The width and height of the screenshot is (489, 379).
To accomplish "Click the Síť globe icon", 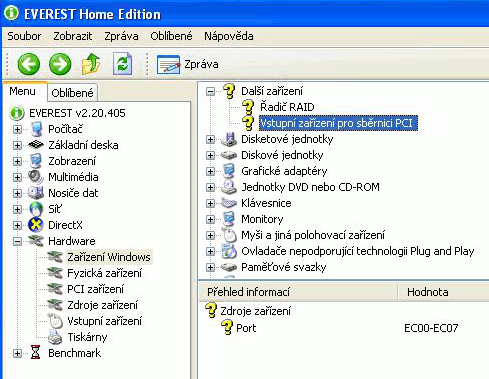I will point(36,209).
